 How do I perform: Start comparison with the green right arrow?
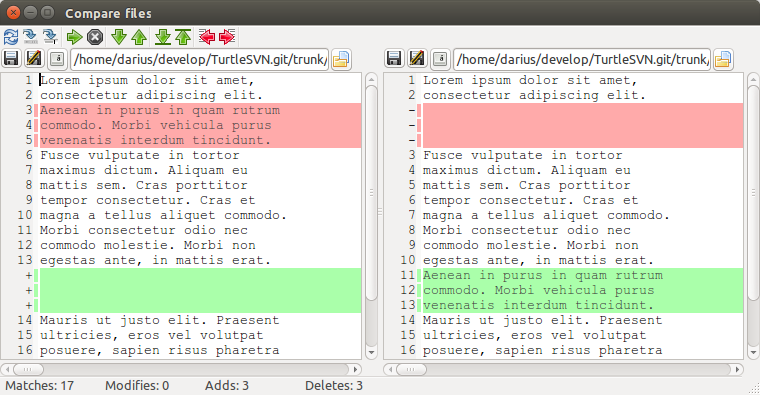point(74,37)
